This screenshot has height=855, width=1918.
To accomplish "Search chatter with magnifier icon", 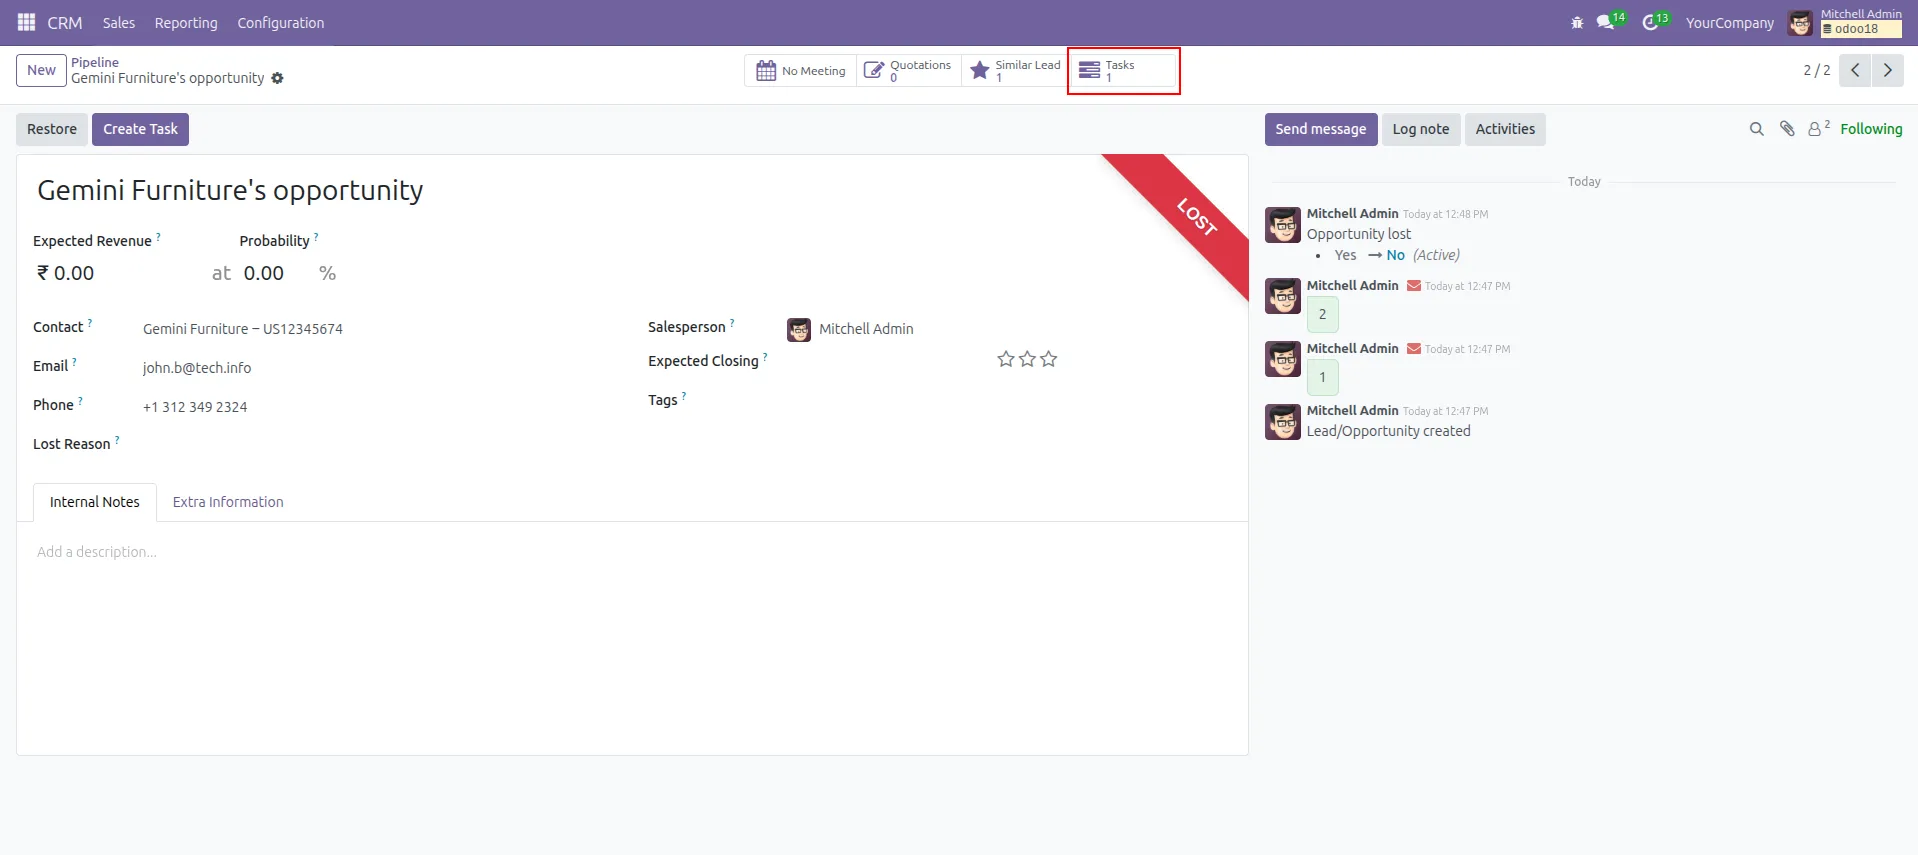I will click(1756, 129).
